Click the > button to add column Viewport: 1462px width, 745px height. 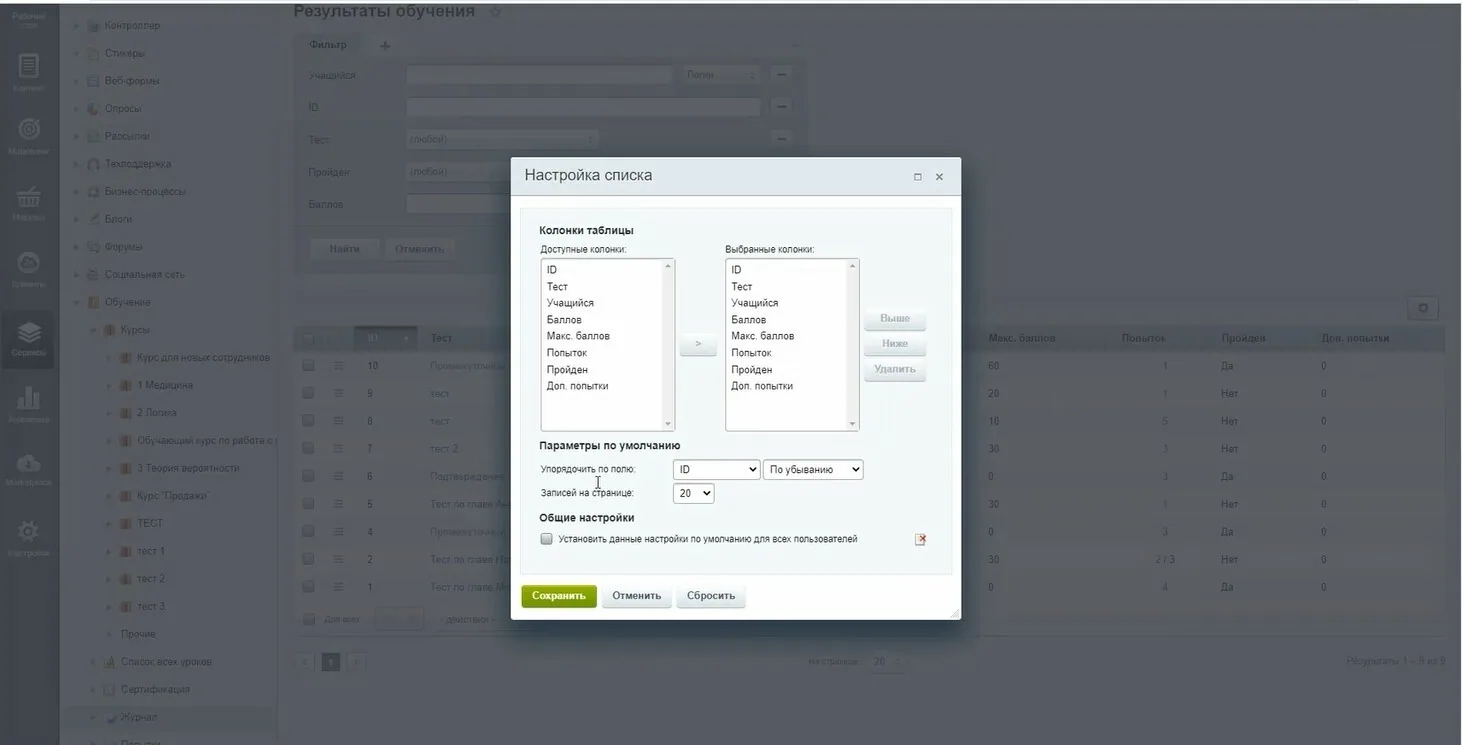698,344
